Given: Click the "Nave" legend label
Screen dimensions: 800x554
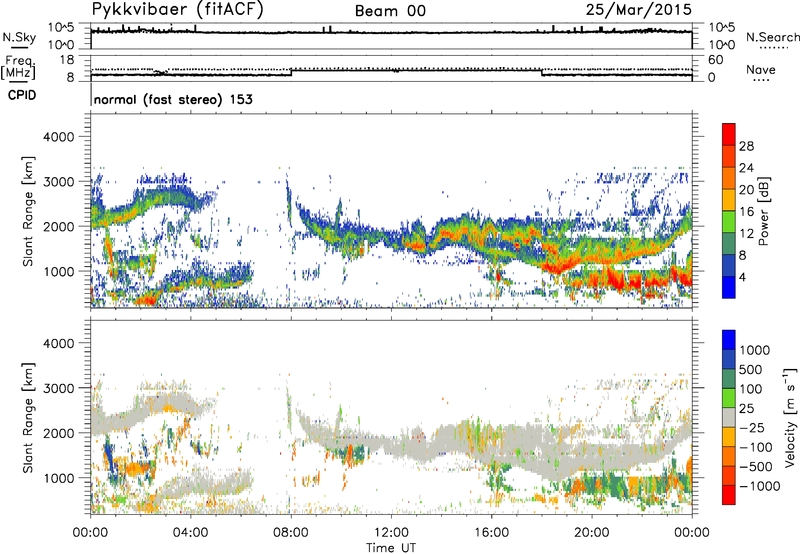Looking at the screenshot, I should tap(761, 69).
